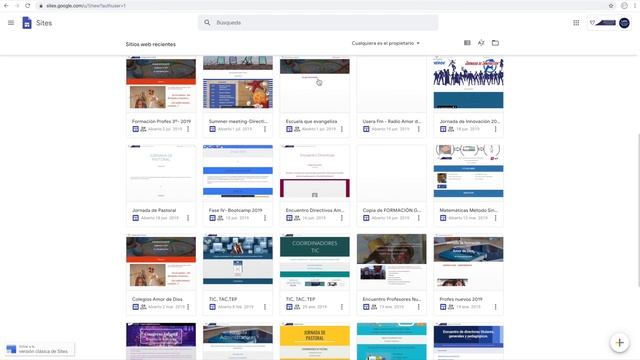Open more options for TIC, TAC,TEP site
Viewport: 640px width, 360px height.
(265, 307)
